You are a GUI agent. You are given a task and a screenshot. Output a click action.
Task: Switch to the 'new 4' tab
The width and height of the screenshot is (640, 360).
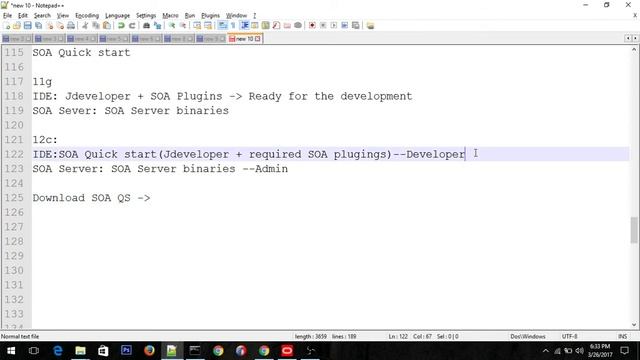tap(82, 39)
